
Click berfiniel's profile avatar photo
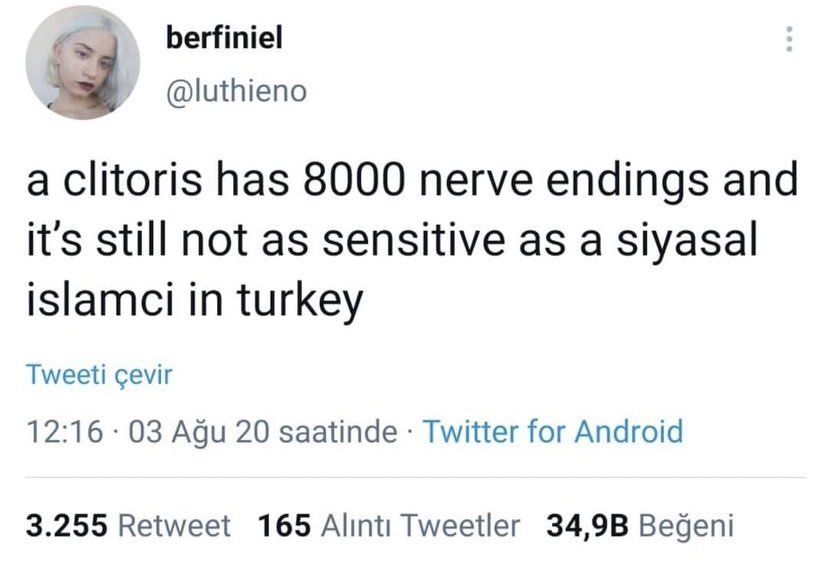[x=82, y=63]
